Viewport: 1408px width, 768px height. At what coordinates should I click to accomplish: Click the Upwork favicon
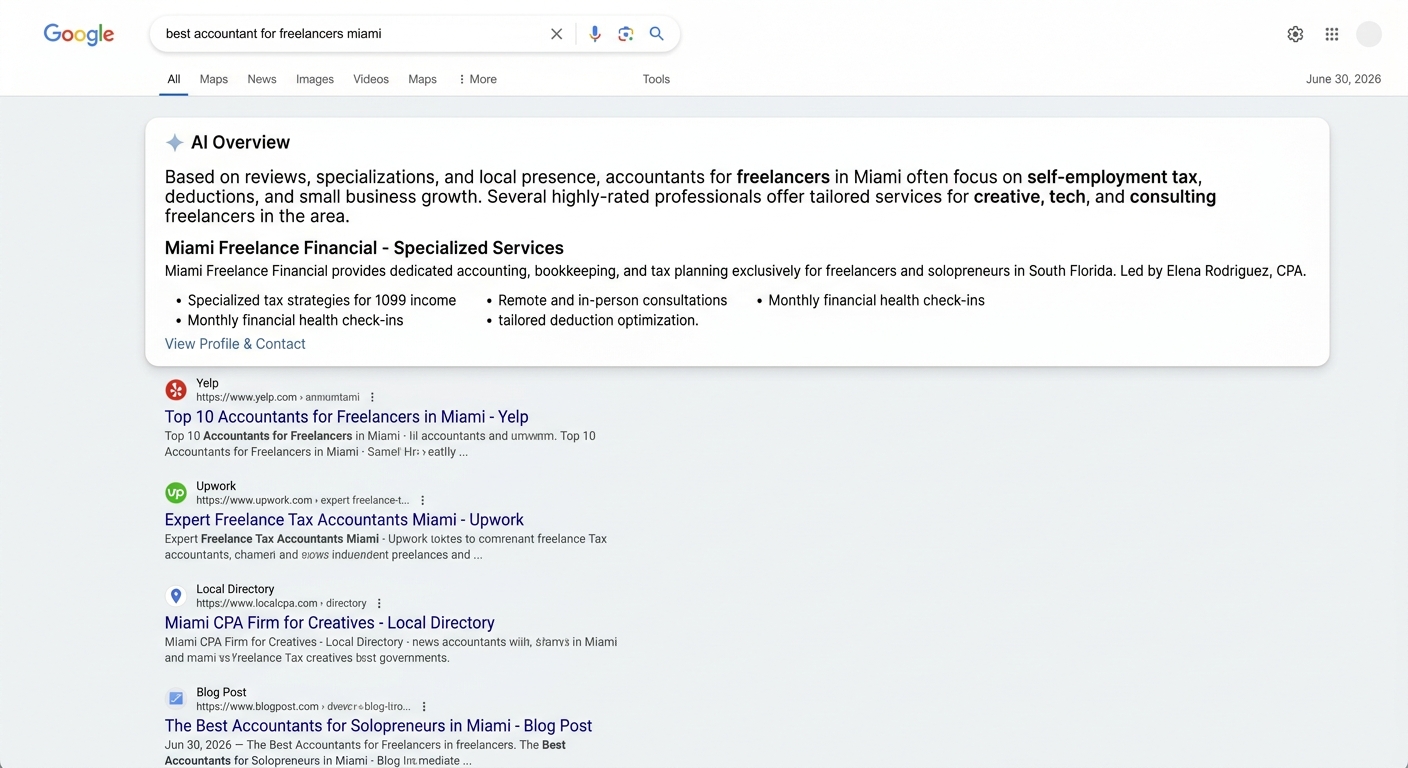176,493
